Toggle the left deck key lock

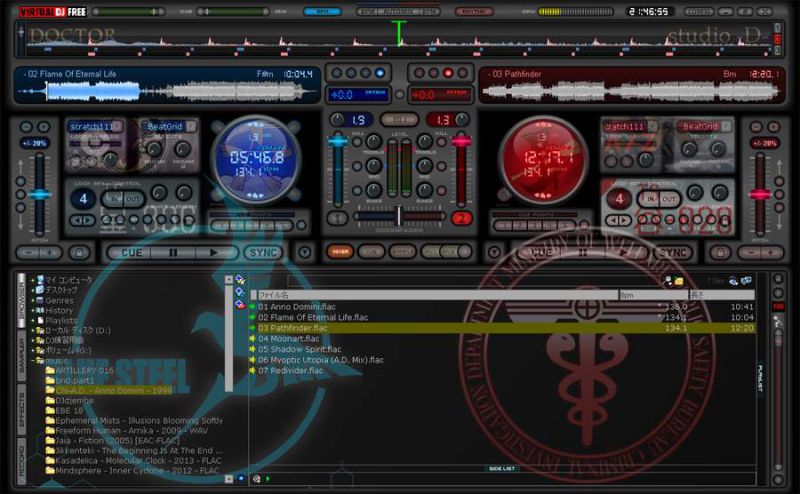point(79,252)
